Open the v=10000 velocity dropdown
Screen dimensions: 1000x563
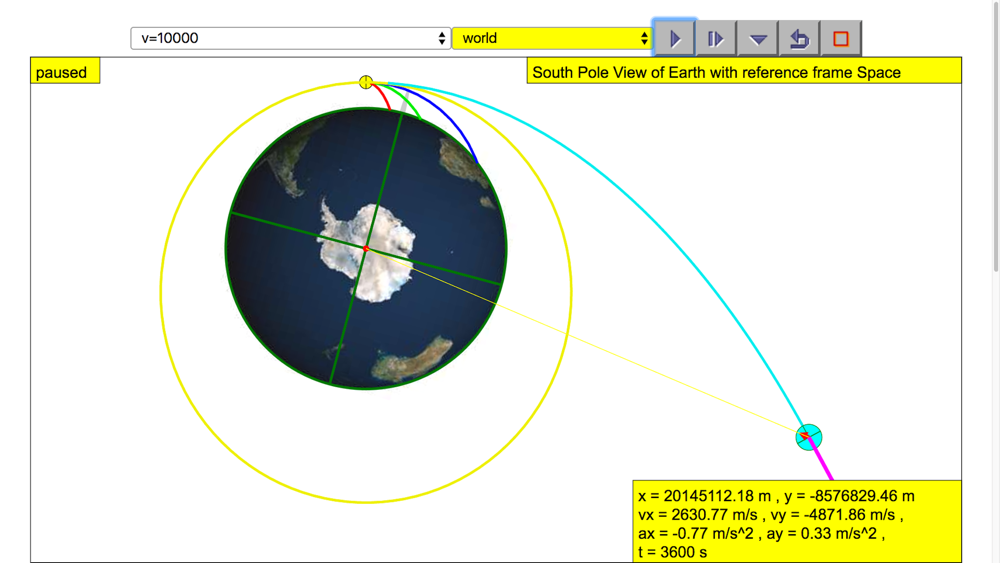(x=290, y=38)
